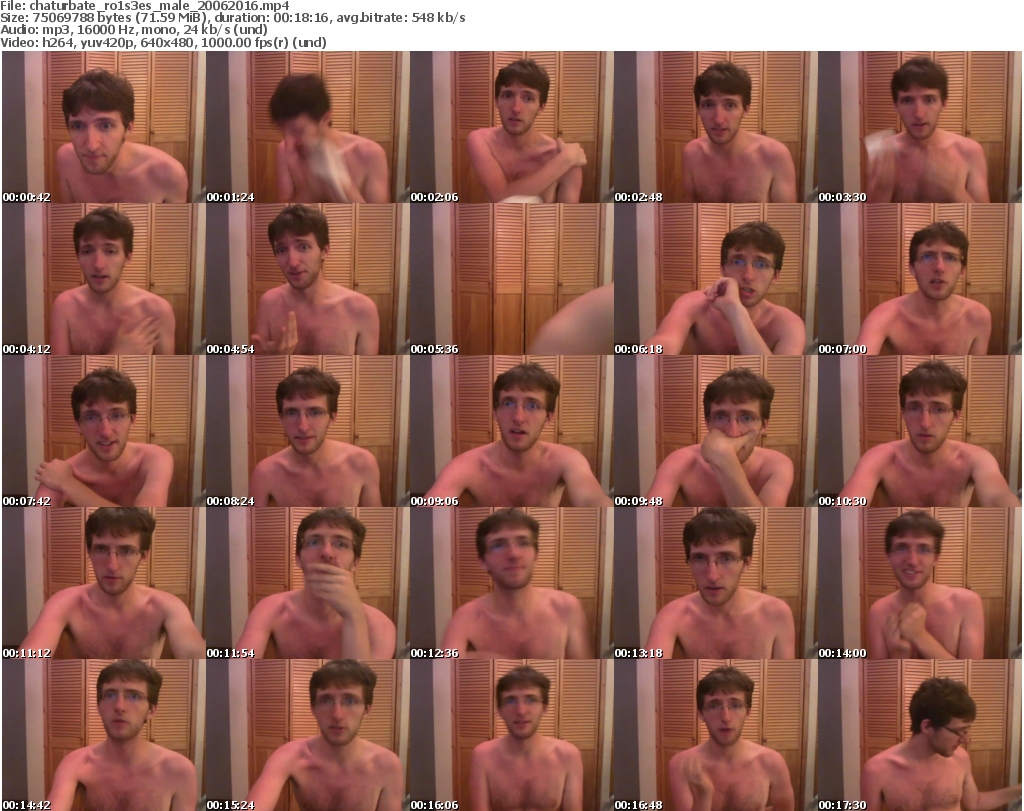Click the frame stamped 00:04:12
Screen dimensions: 1024x811
[x=104, y=279]
